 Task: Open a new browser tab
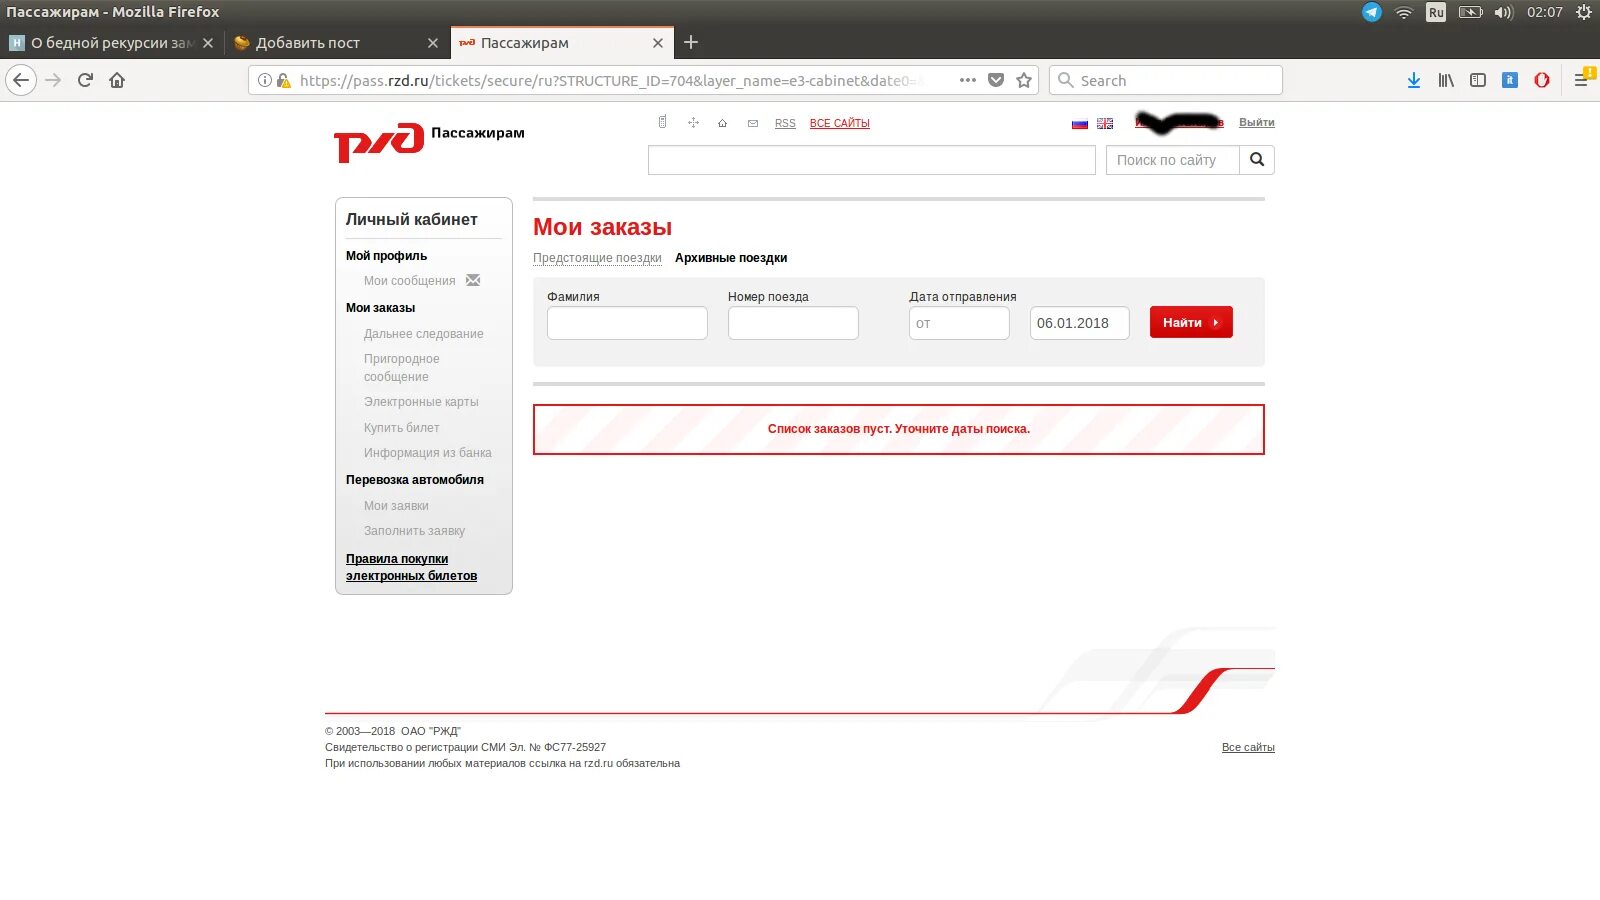pos(691,42)
